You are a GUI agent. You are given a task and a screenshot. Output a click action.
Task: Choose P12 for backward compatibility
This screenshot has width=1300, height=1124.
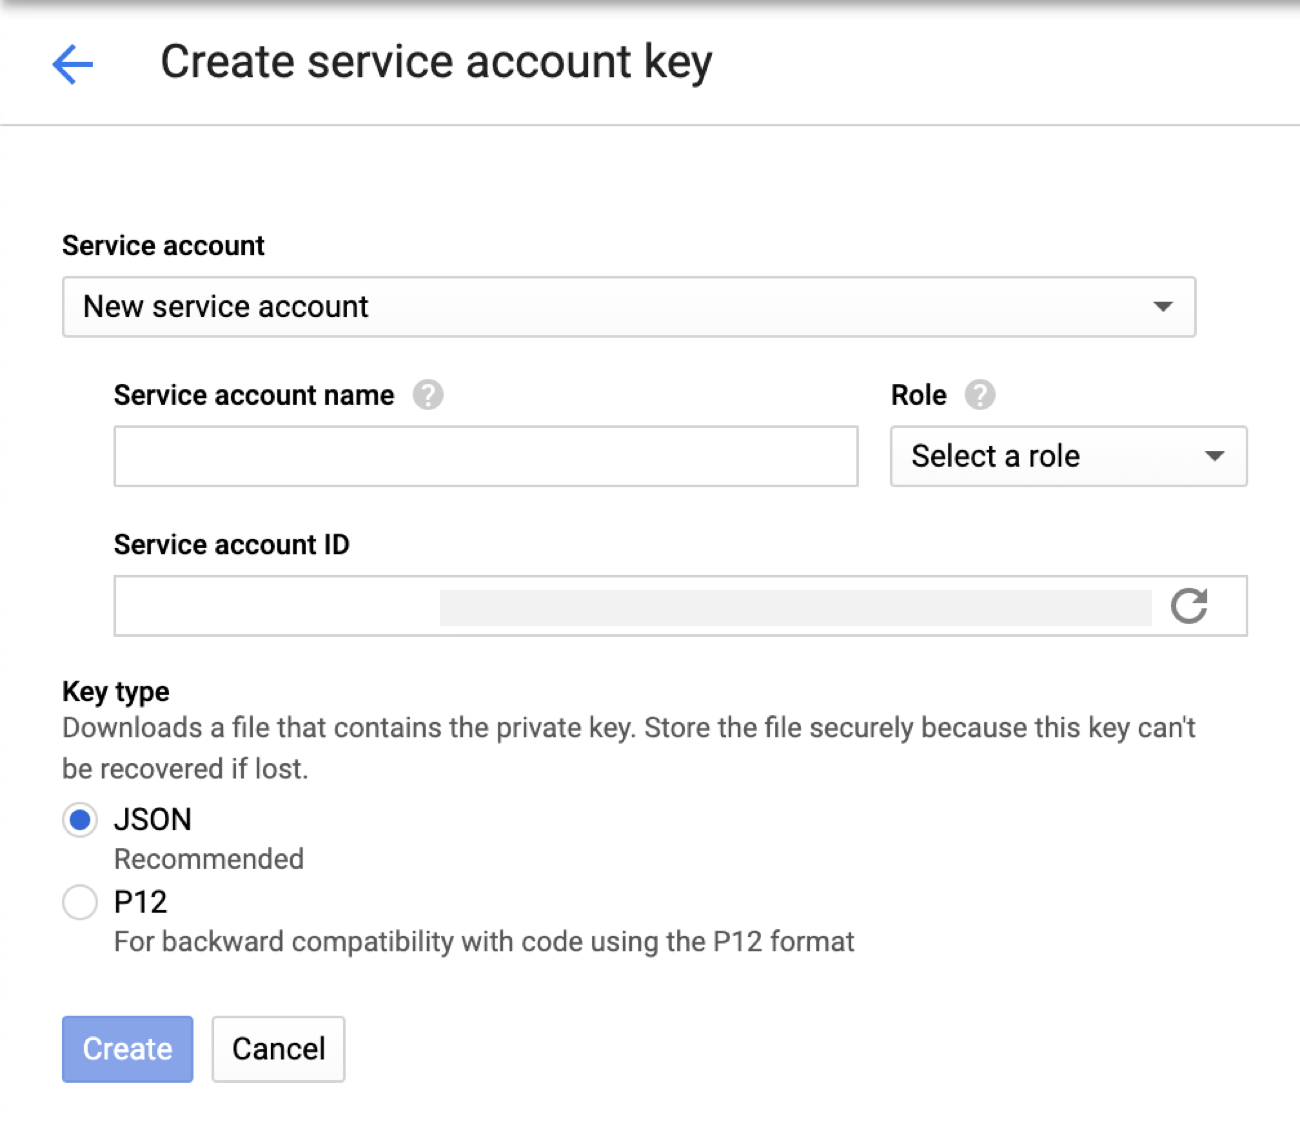[80, 902]
